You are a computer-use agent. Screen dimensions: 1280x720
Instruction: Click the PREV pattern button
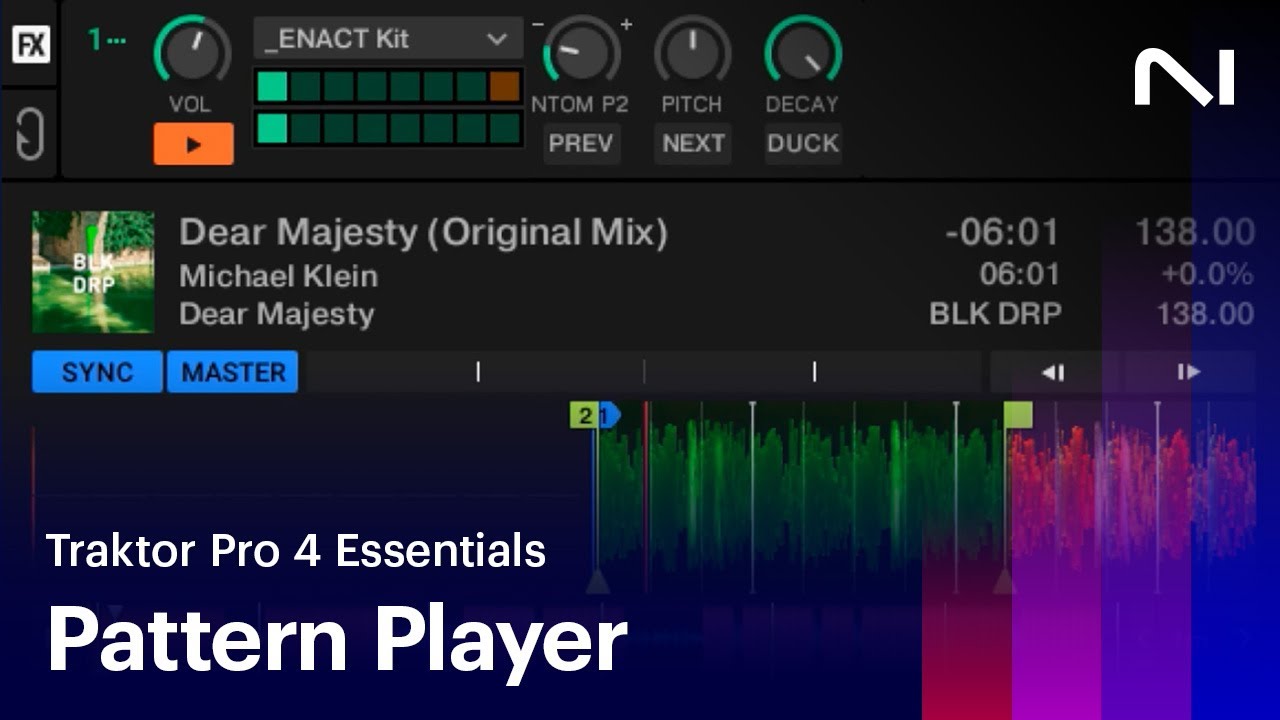pos(581,144)
